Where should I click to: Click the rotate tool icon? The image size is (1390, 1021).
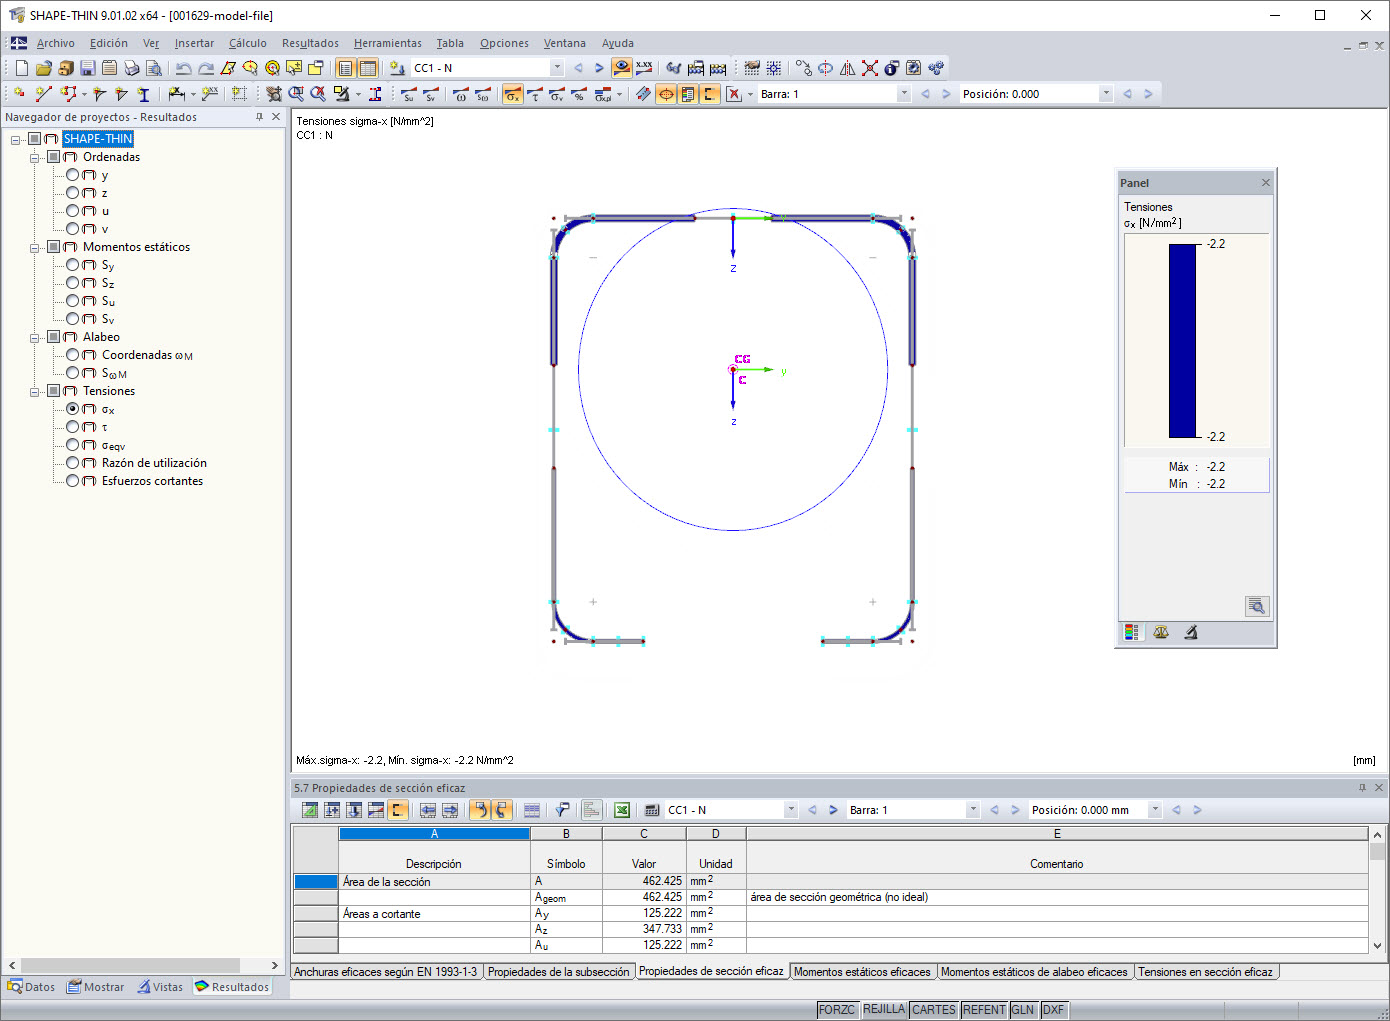pos(826,68)
